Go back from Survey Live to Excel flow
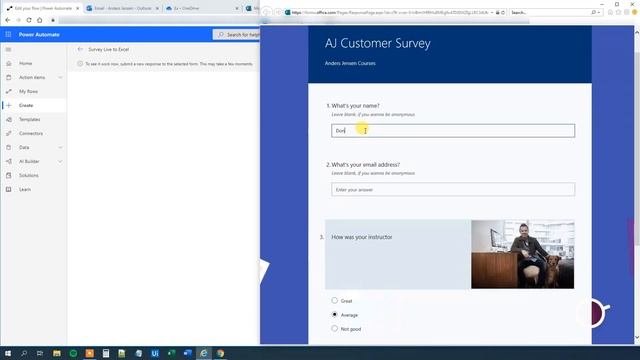Viewport: 640px width, 360px height. pyautogui.click(x=80, y=49)
